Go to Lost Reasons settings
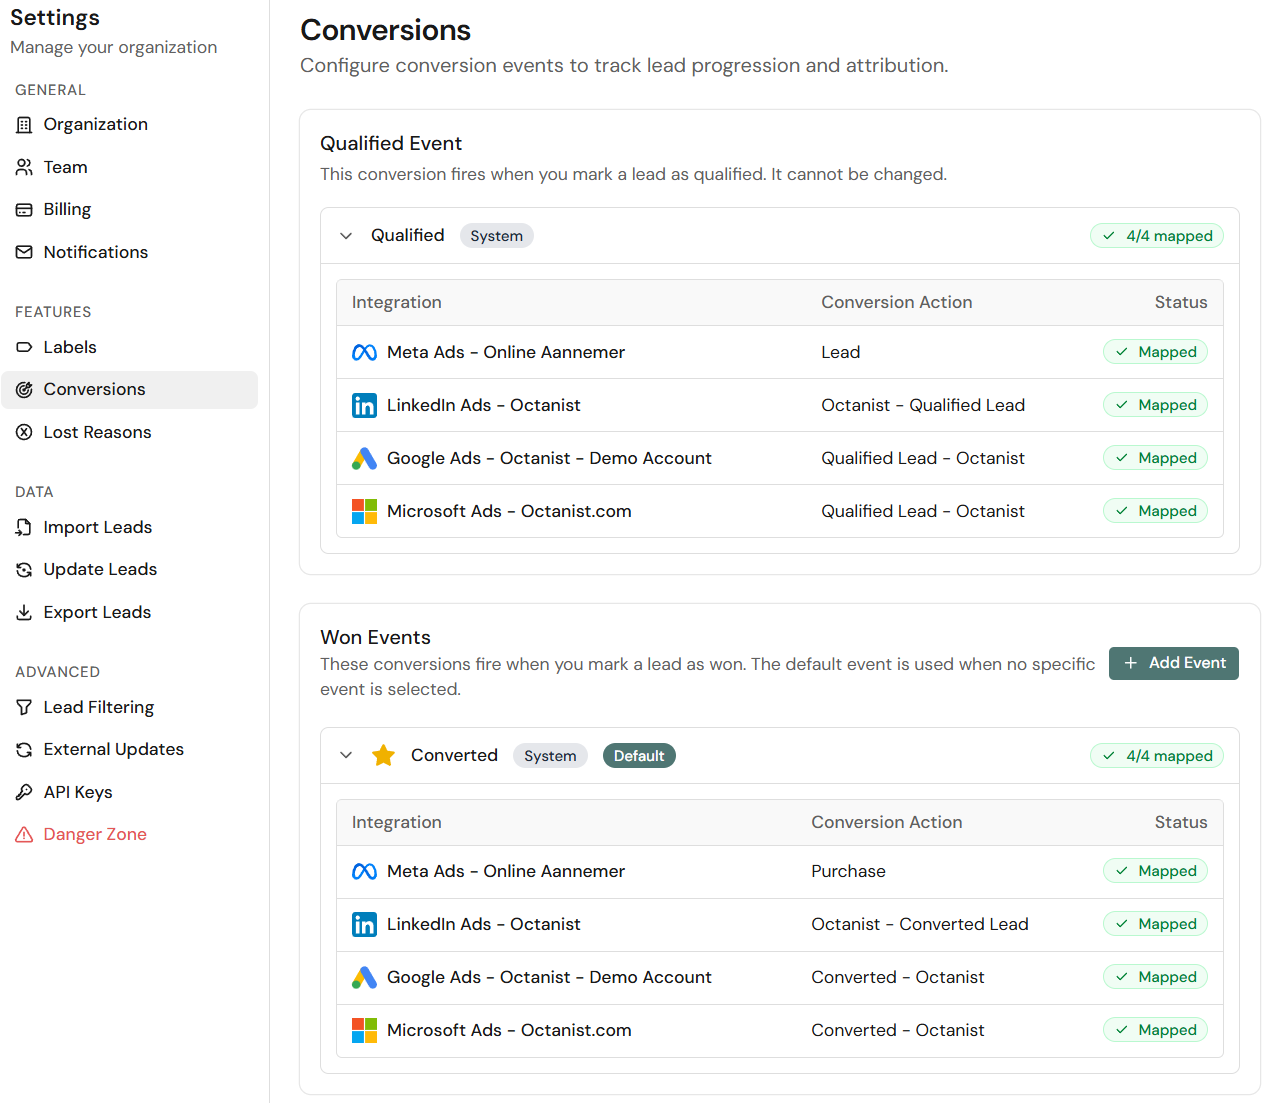The width and height of the screenshot is (1280, 1103). pos(97,432)
